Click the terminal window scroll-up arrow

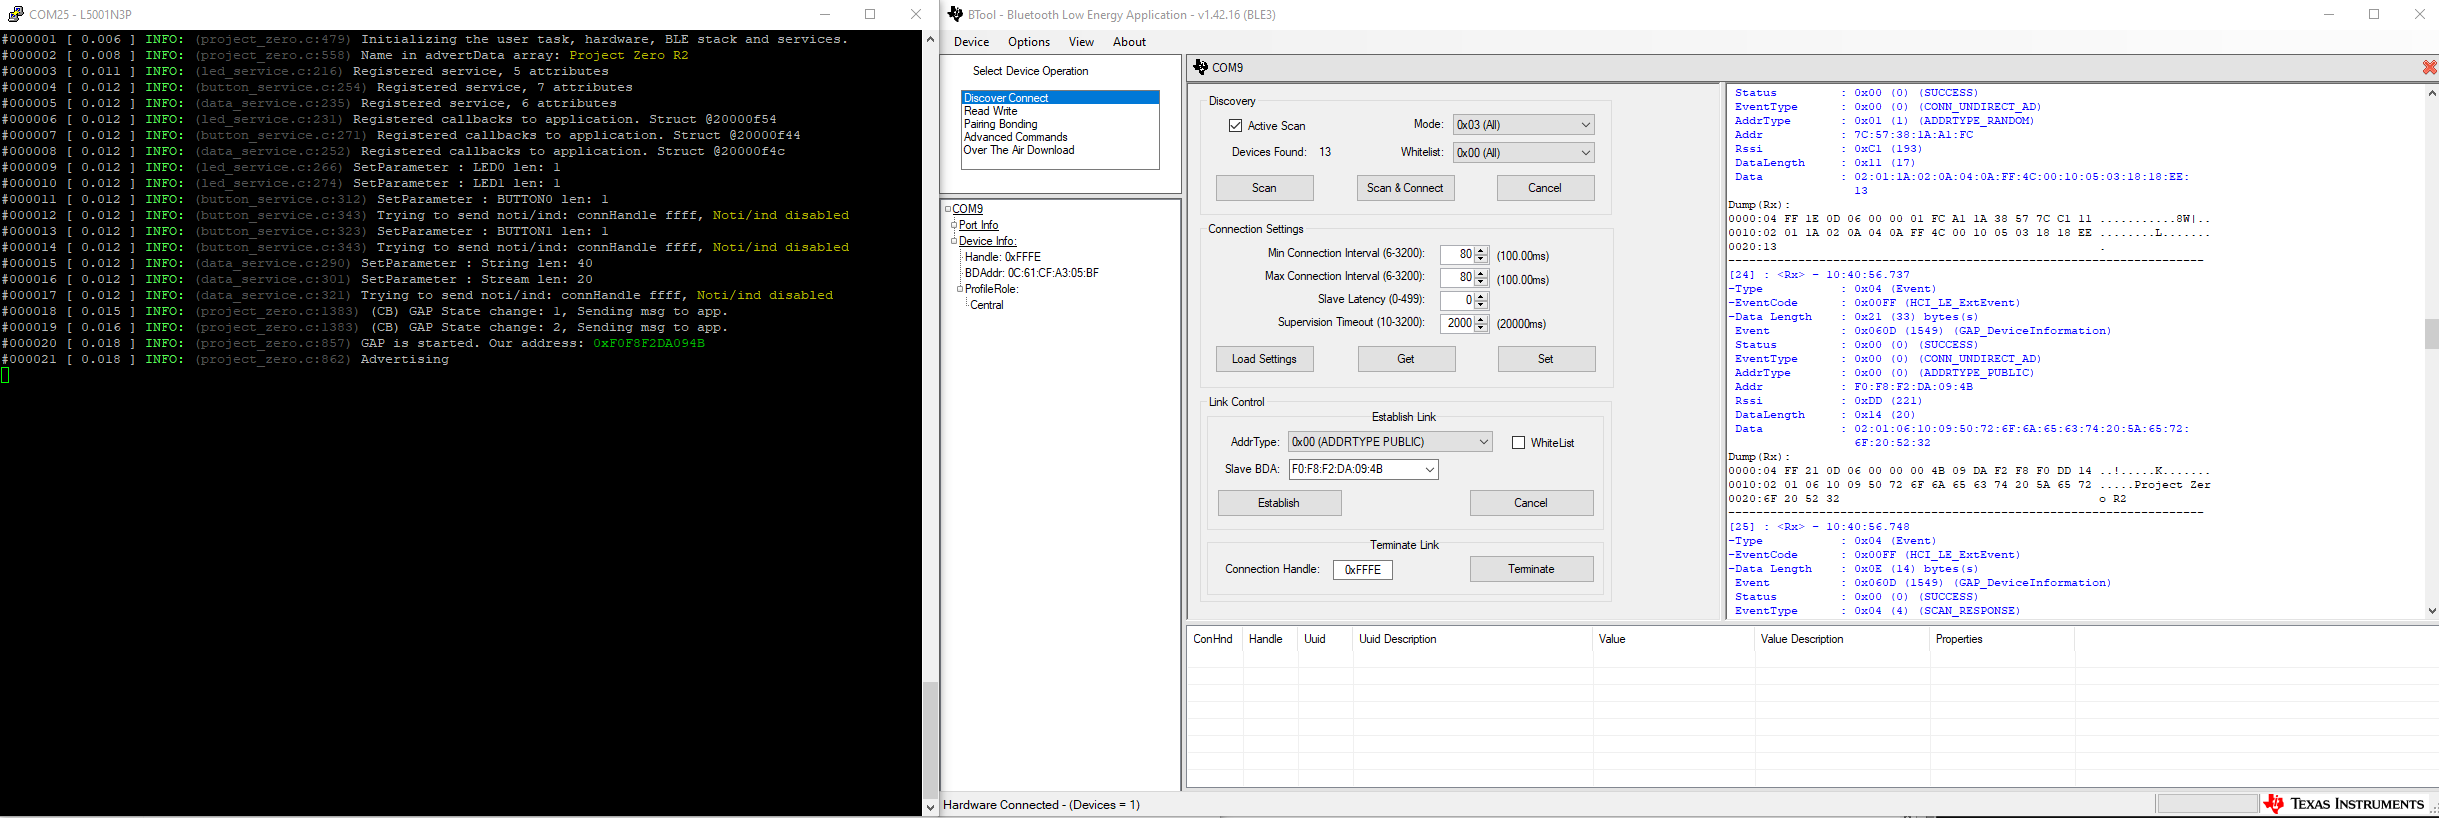click(x=930, y=40)
